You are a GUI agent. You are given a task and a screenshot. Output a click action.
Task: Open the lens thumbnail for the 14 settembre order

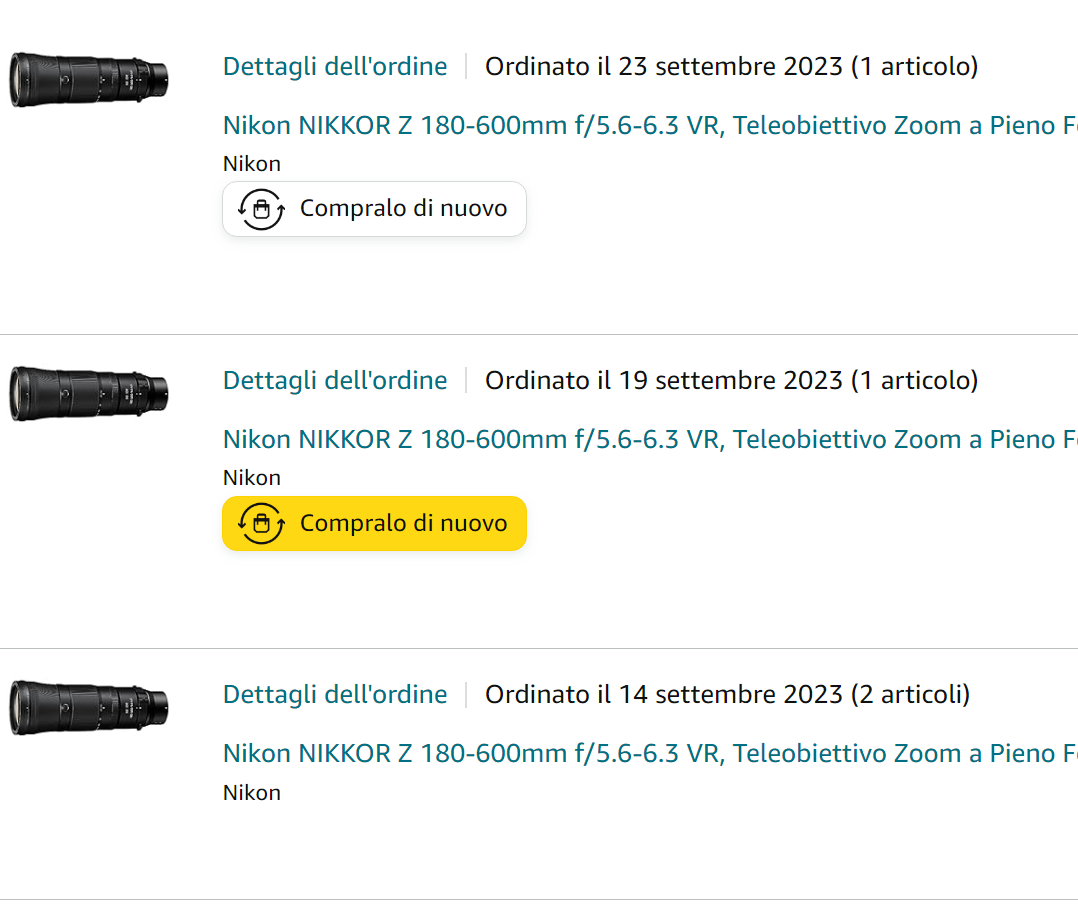pyautogui.click(x=89, y=708)
